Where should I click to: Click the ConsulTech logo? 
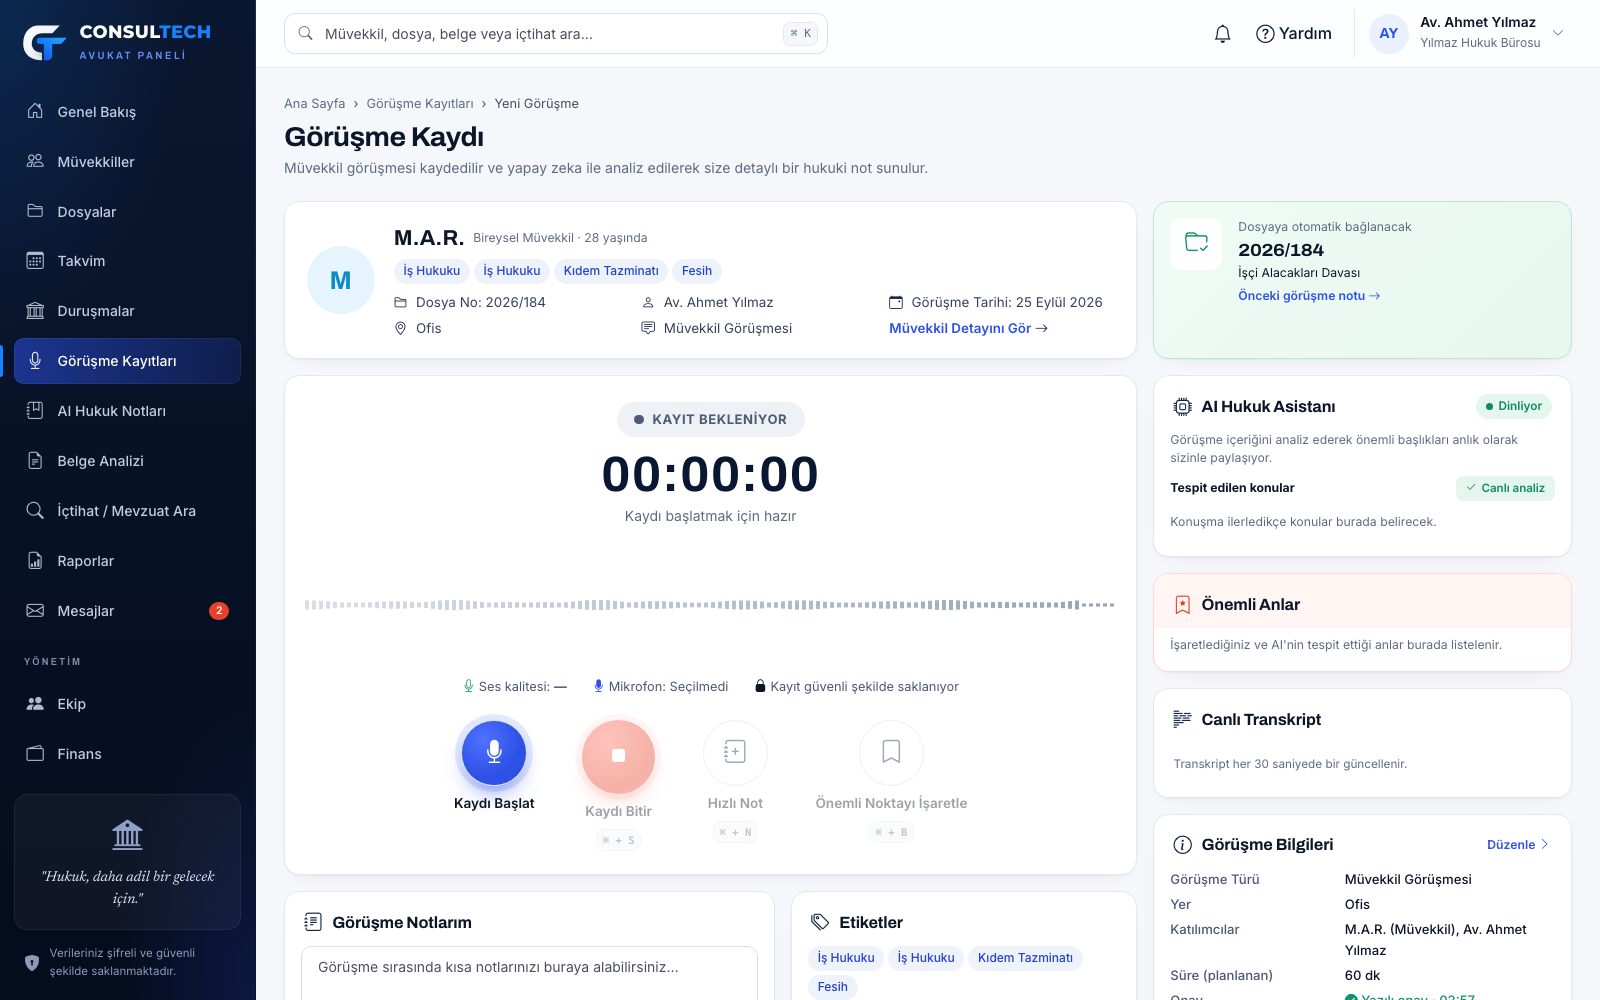pos(118,42)
